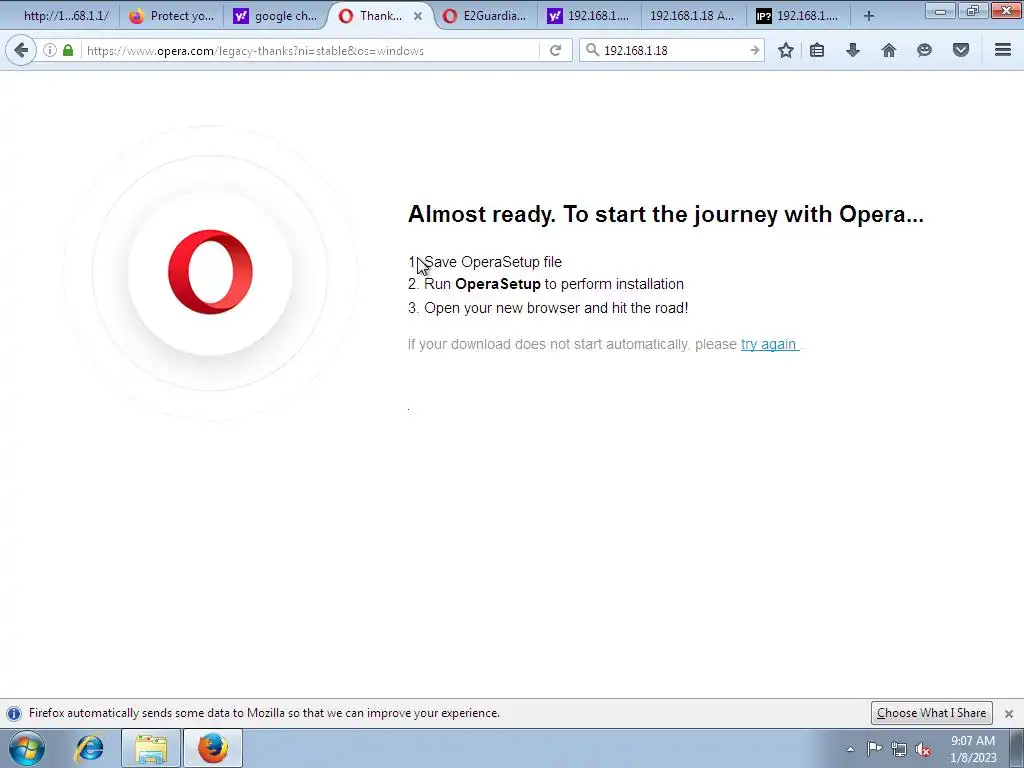Select the Yahoo 192.168.1... tab
The width and height of the screenshot is (1024, 768).
(588, 16)
